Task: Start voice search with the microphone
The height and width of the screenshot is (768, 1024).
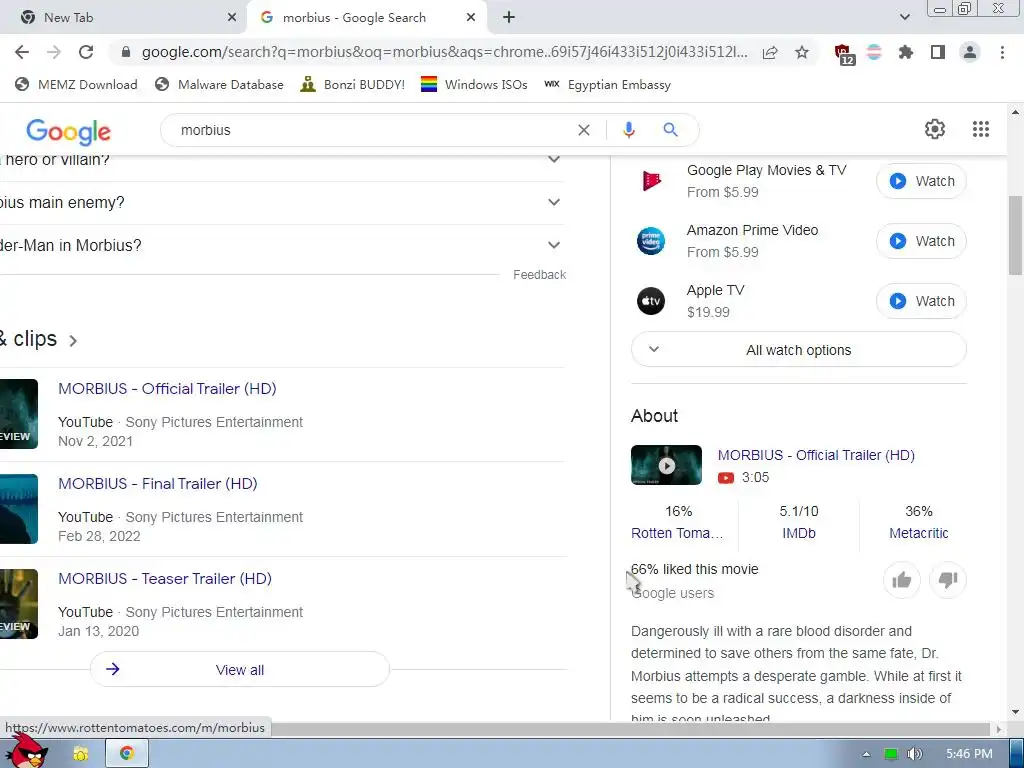Action: (x=628, y=130)
